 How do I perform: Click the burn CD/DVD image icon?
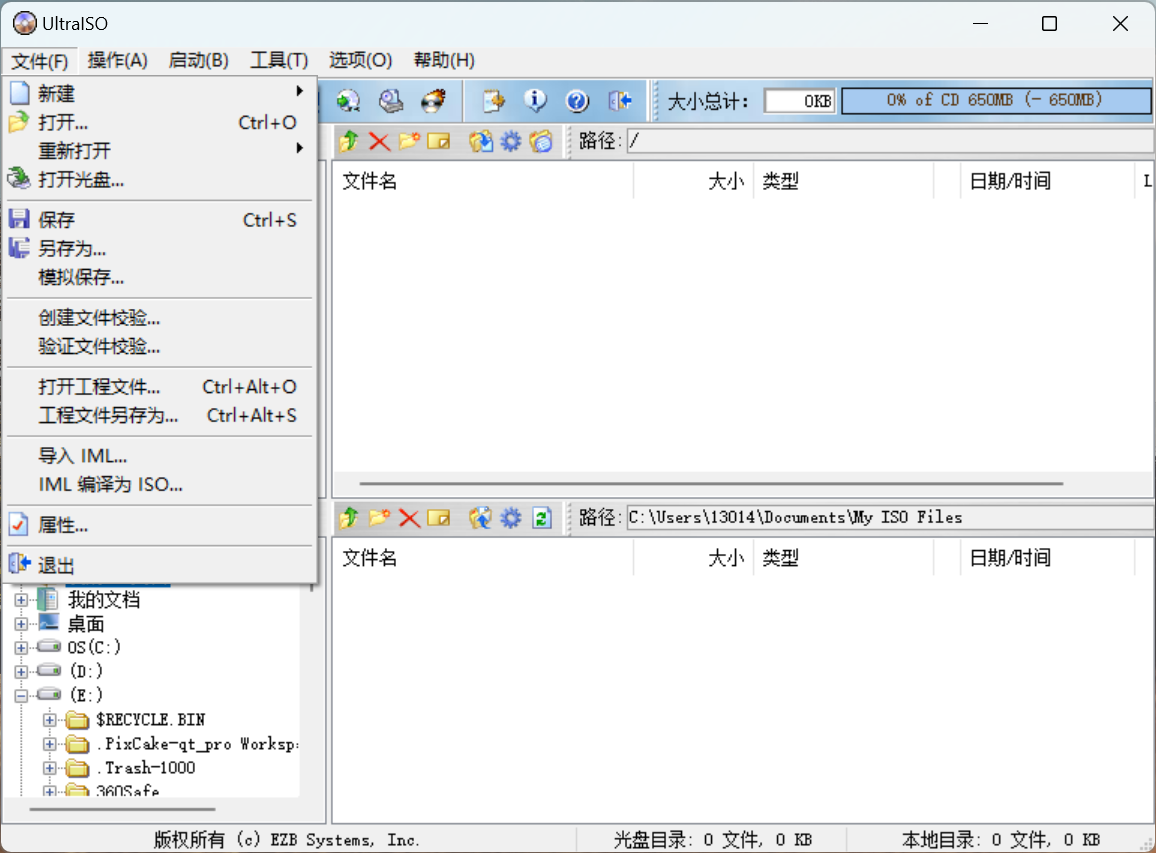click(x=434, y=101)
